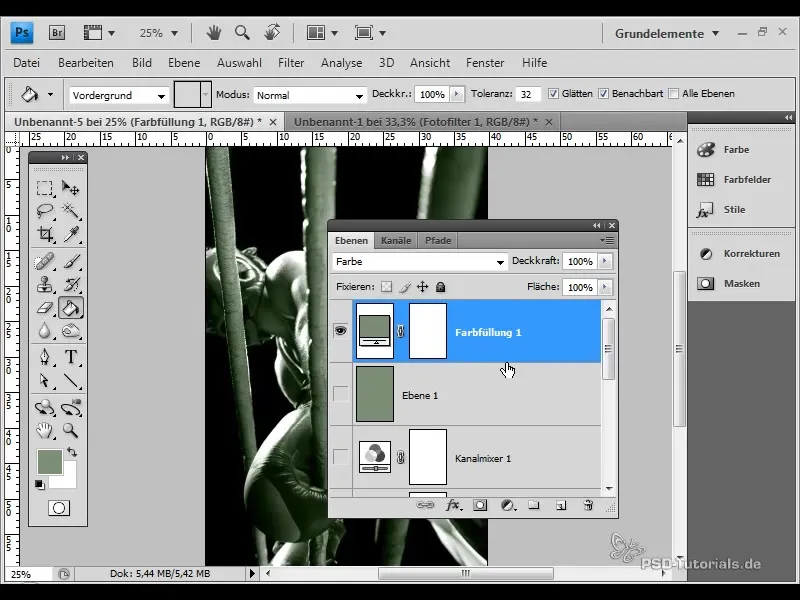Launch Adobe Bridge

(57, 33)
